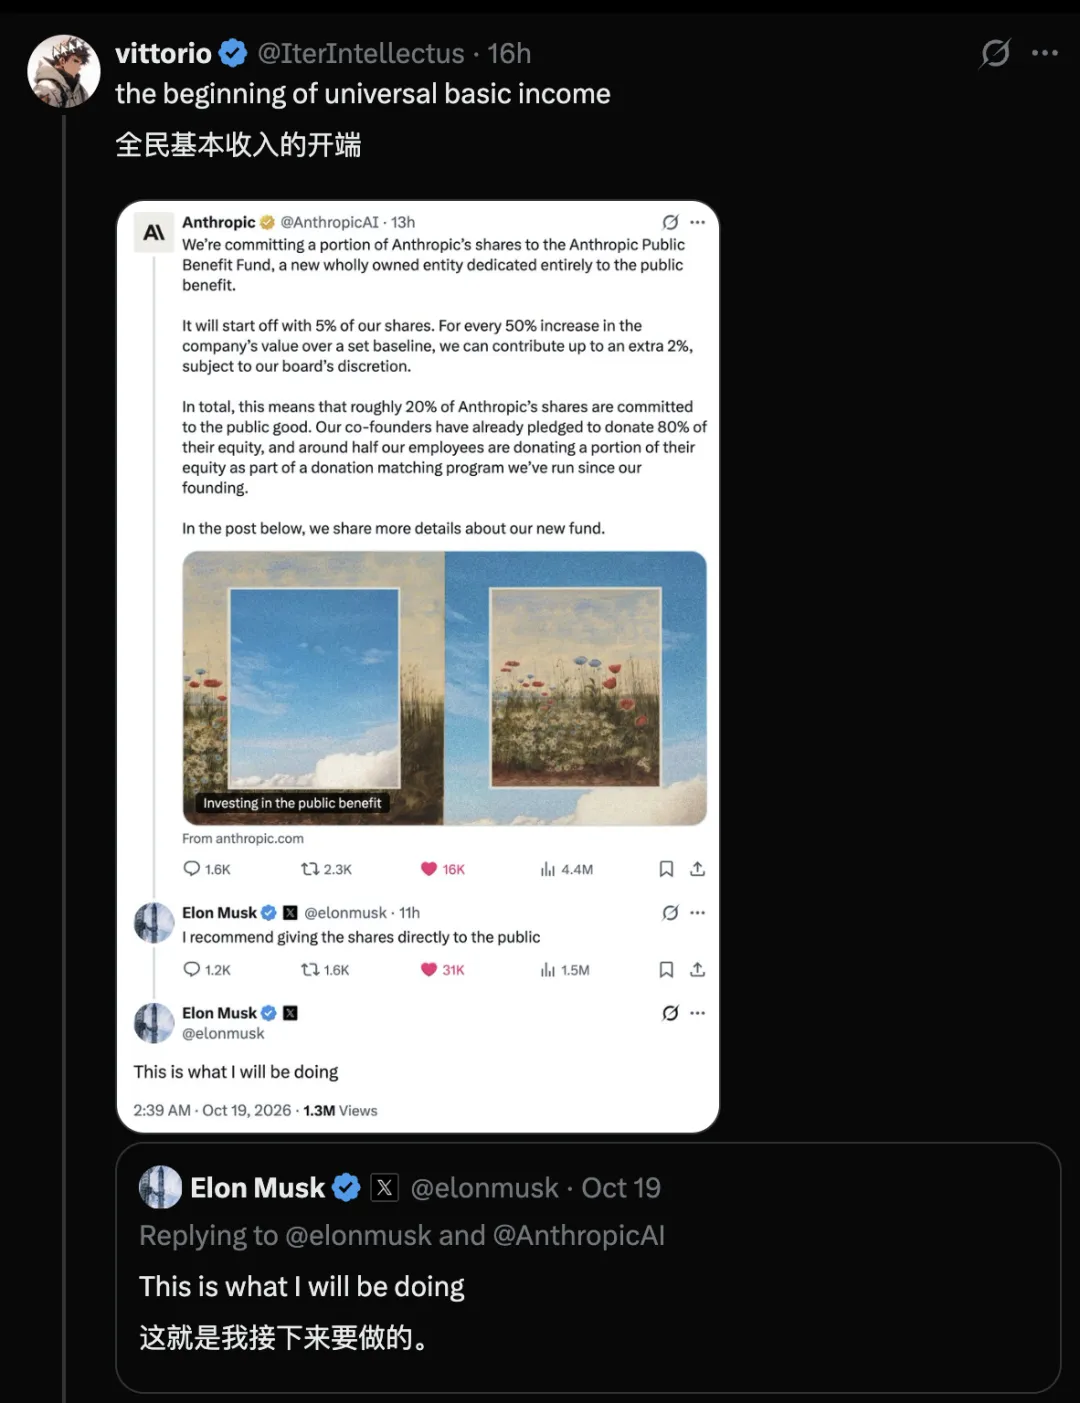Viewport: 1080px width, 1403px height.
Task: Click the views chart icon showing 4.4M
Action: [548, 869]
